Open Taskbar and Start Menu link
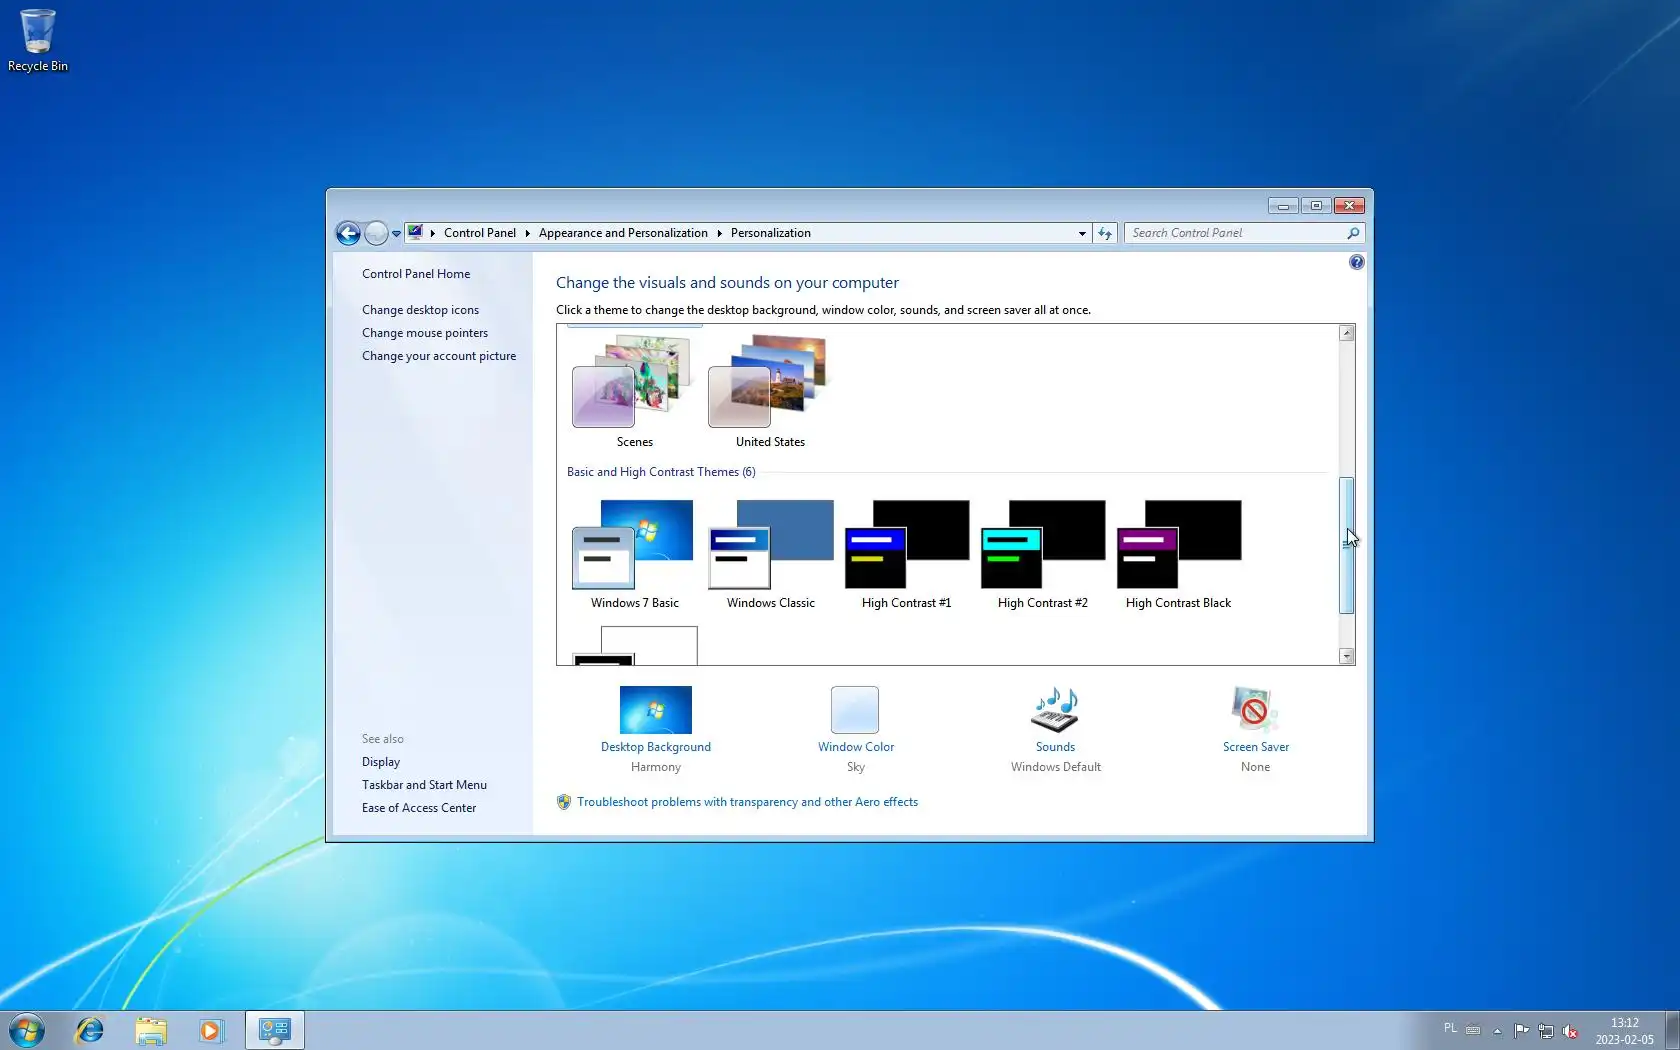The image size is (1680, 1050). [x=424, y=785]
